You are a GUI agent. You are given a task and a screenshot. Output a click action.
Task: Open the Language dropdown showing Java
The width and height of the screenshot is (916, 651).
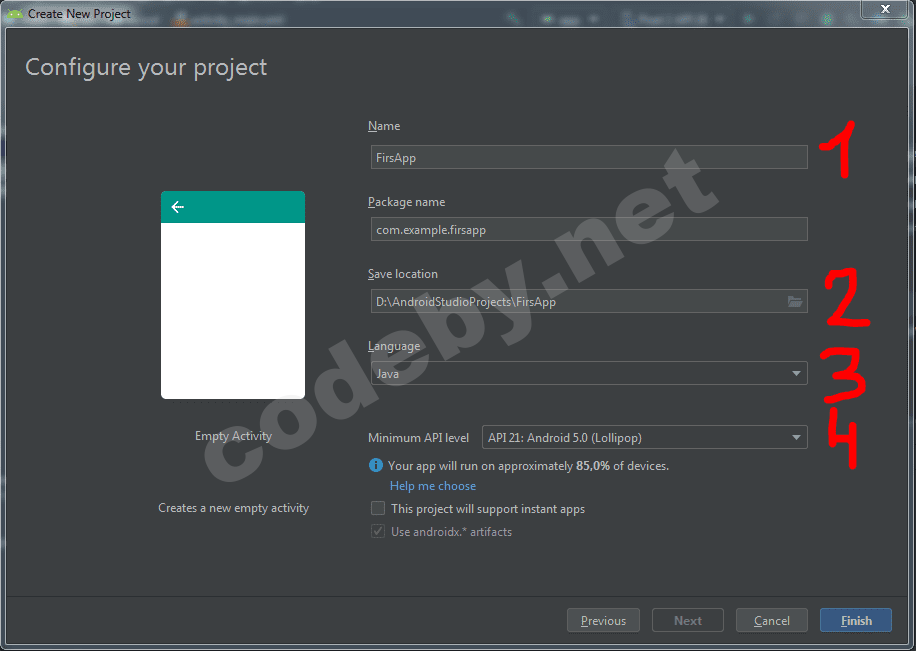tap(589, 373)
